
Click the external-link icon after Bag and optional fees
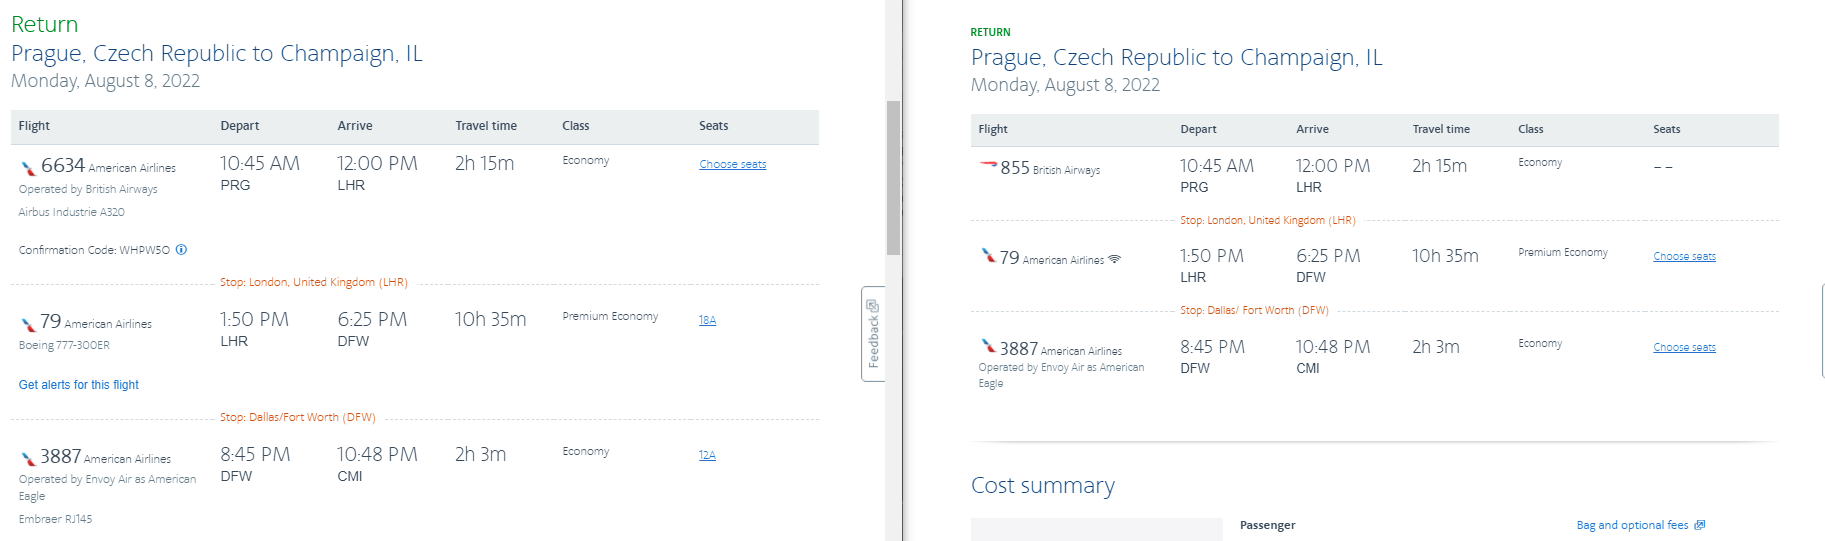tap(1700, 525)
